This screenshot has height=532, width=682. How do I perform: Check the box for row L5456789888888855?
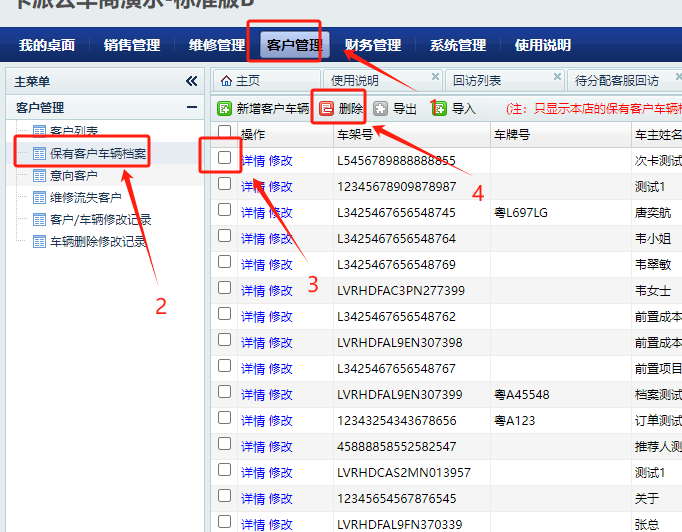(224, 158)
